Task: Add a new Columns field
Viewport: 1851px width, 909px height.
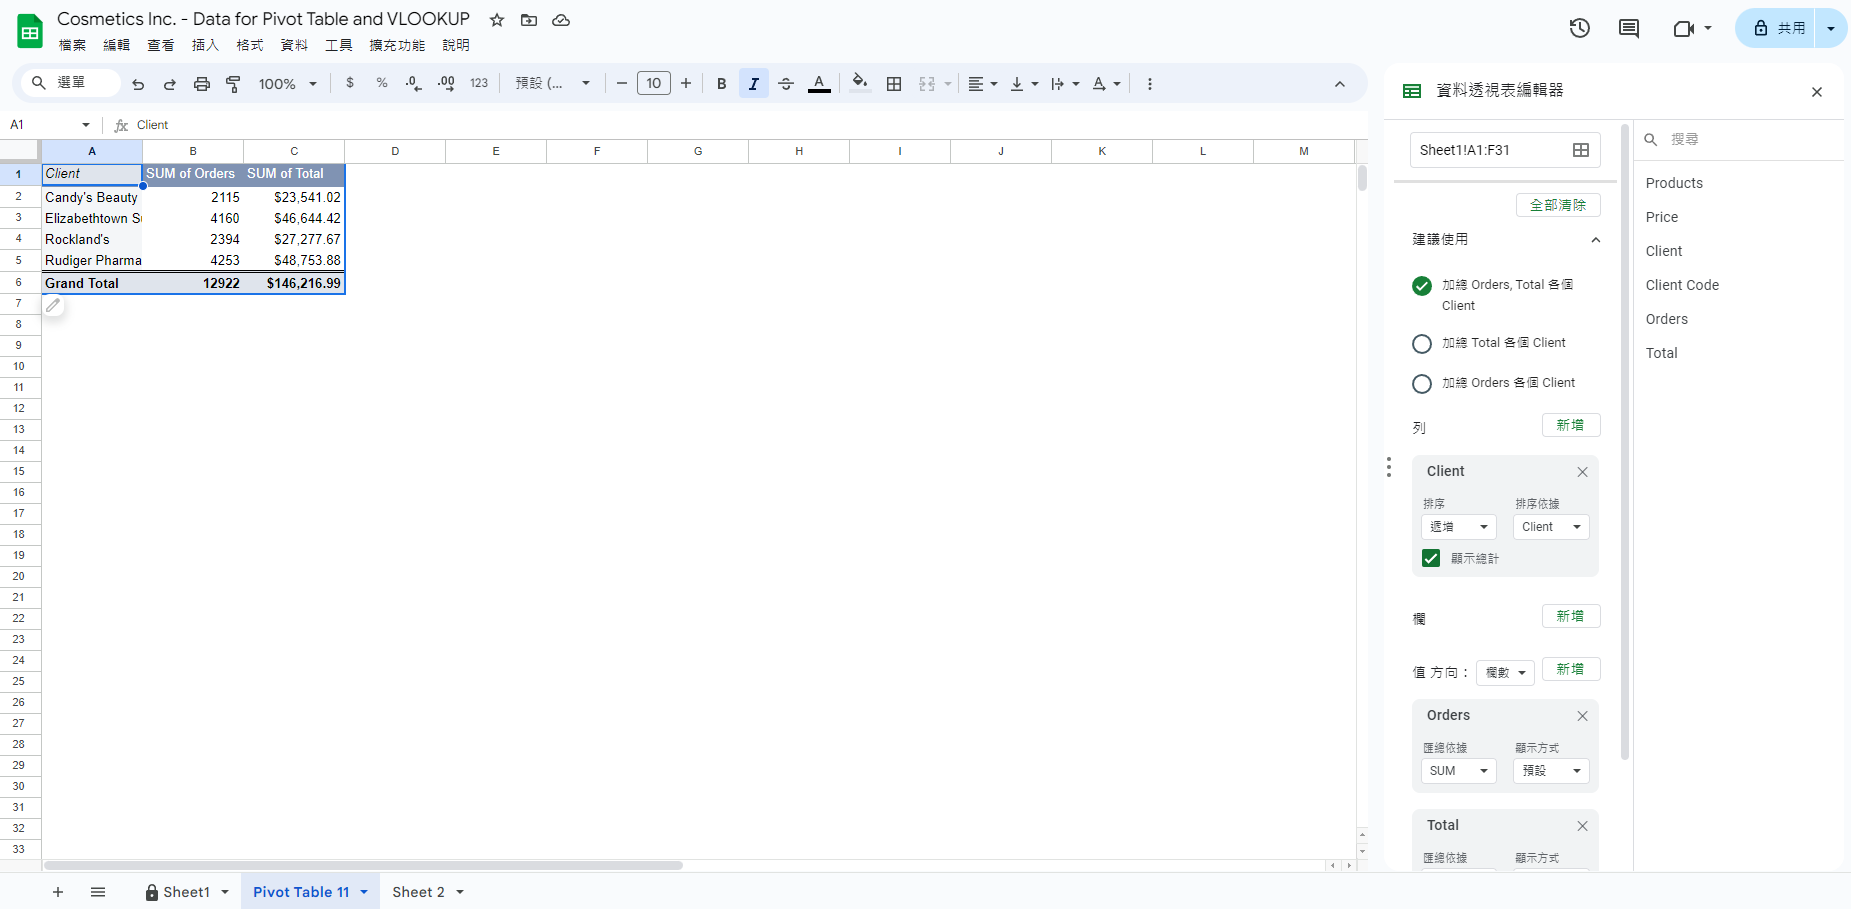Action: click(1571, 616)
